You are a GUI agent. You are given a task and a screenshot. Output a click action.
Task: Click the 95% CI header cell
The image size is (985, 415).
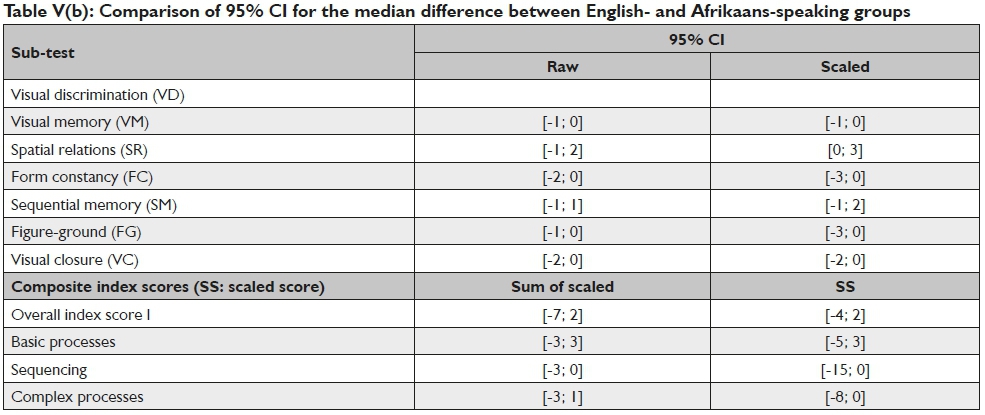tap(697, 39)
